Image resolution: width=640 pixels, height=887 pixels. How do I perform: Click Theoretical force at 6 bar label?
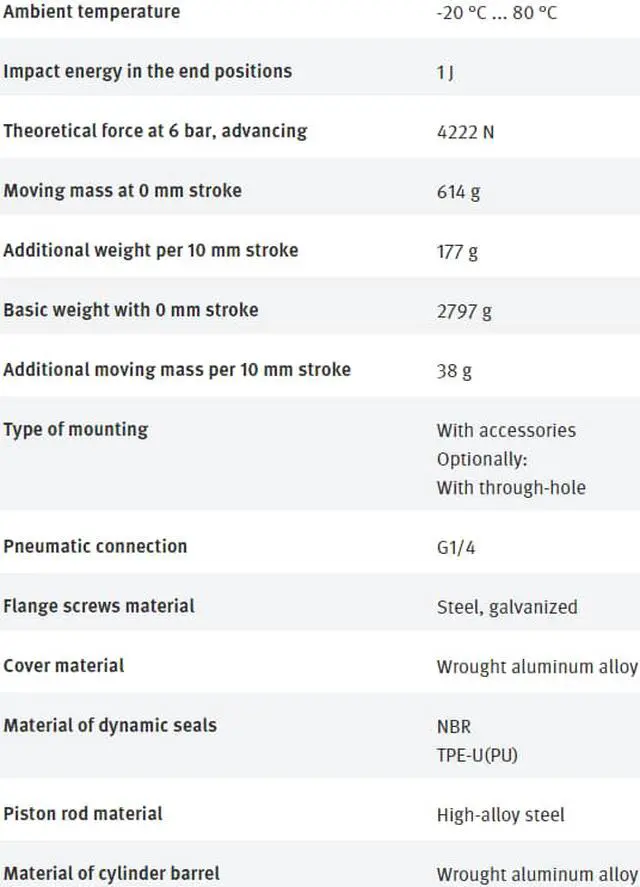(x=155, y=131)
